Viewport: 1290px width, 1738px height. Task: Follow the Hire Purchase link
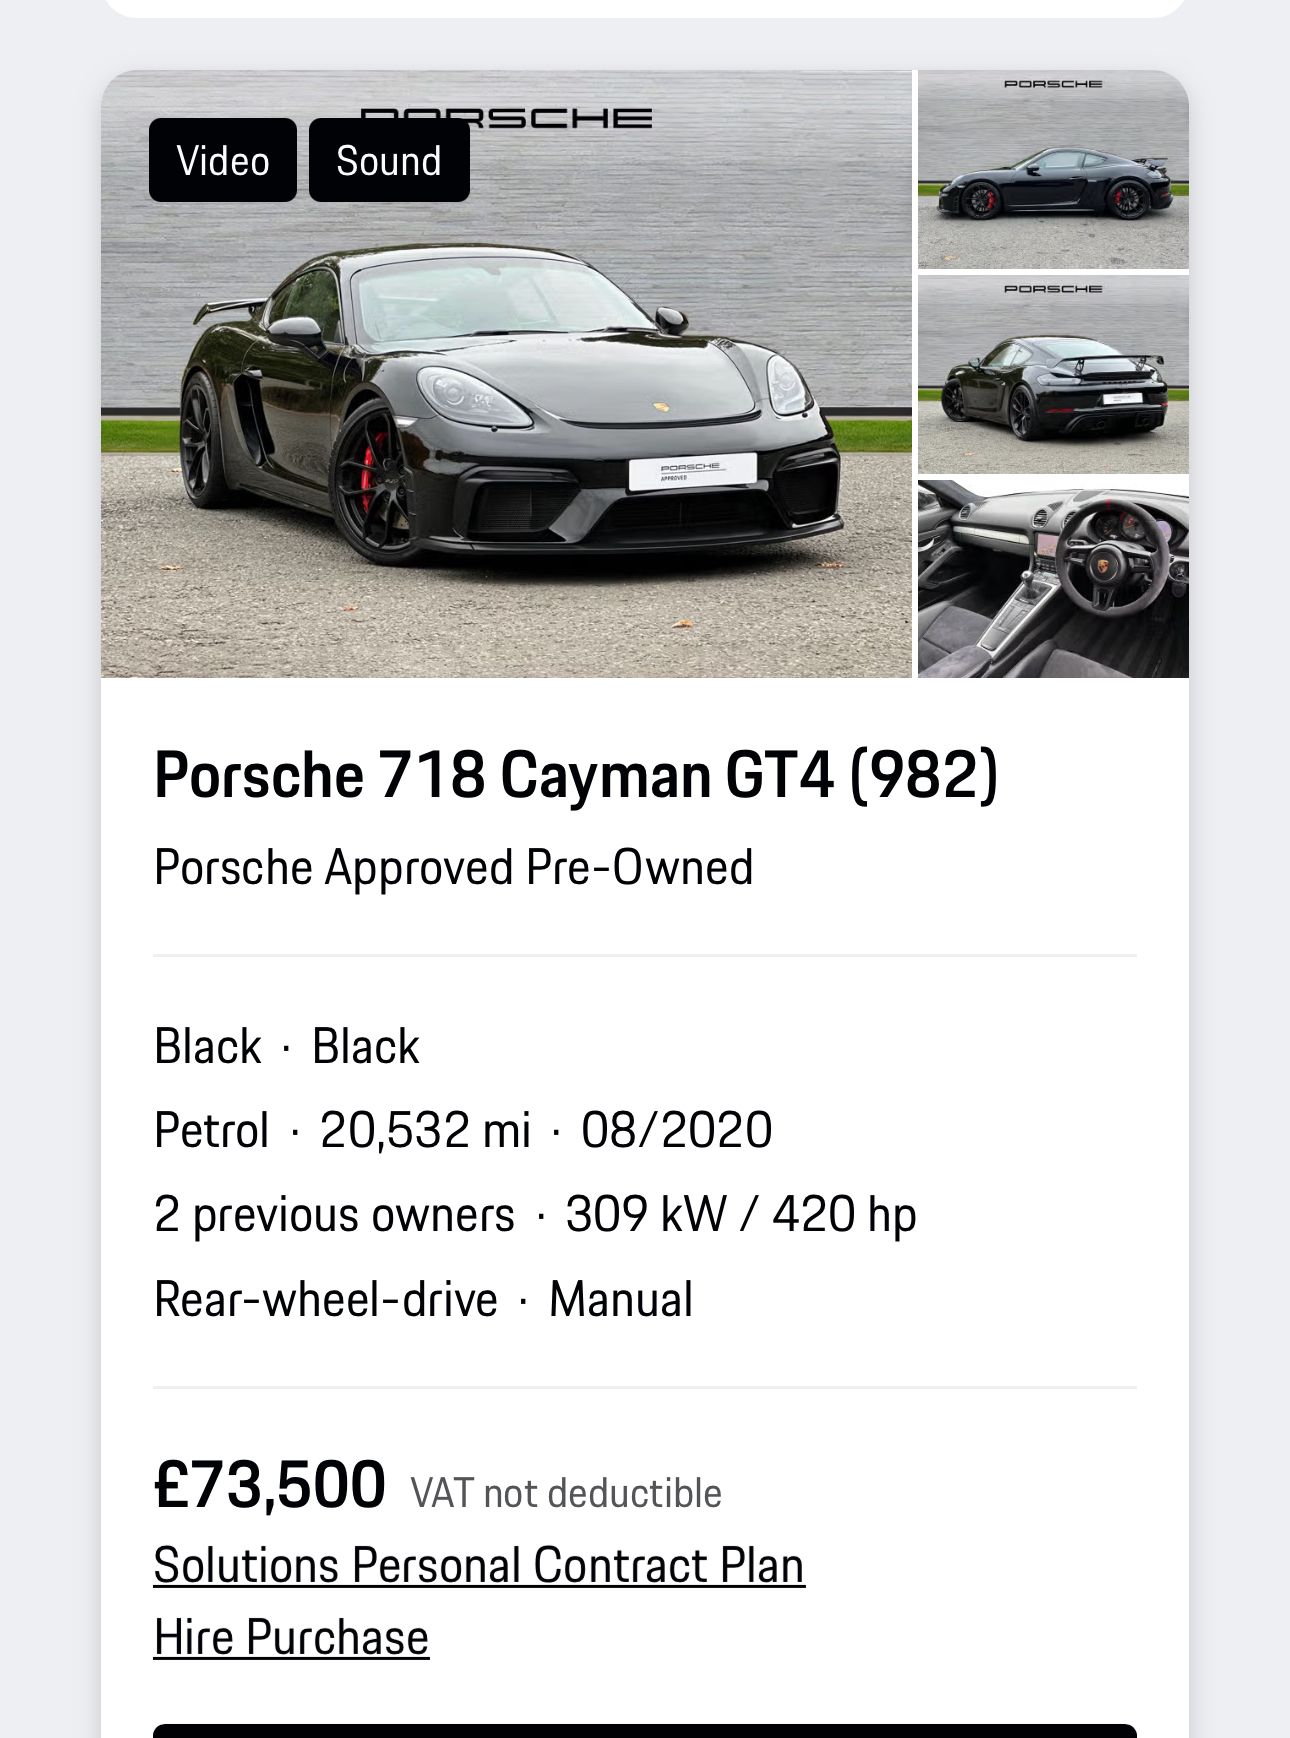pos(291,1637)
